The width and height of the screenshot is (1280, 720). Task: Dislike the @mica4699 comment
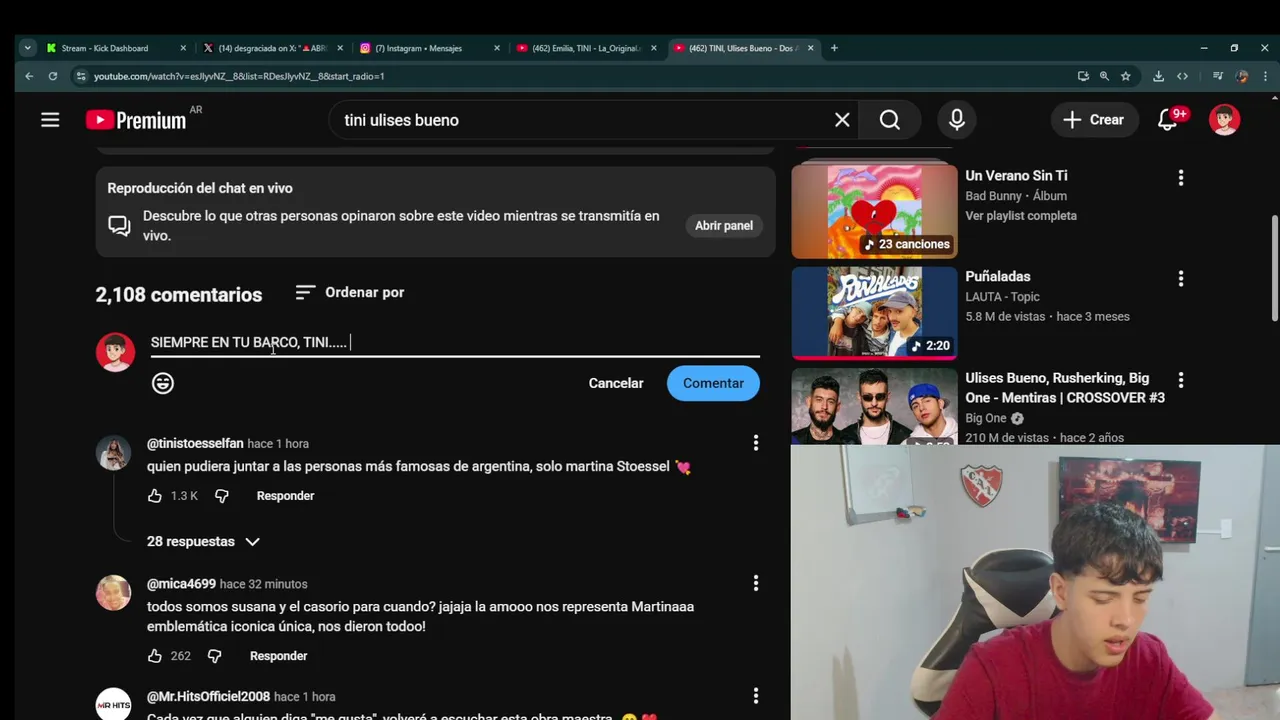[214, 656]
